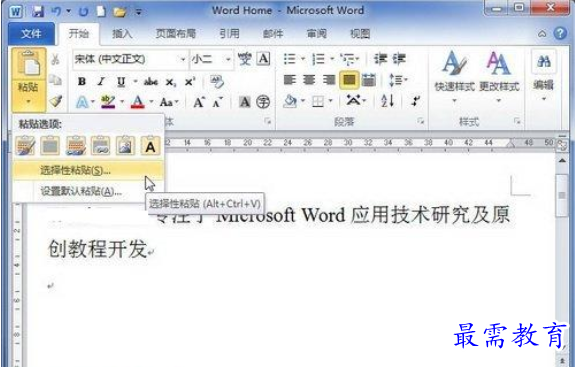Screen dimensions: 575x367
Task: Switch to the 页面布局 tab
Action: tap(176, 34)
